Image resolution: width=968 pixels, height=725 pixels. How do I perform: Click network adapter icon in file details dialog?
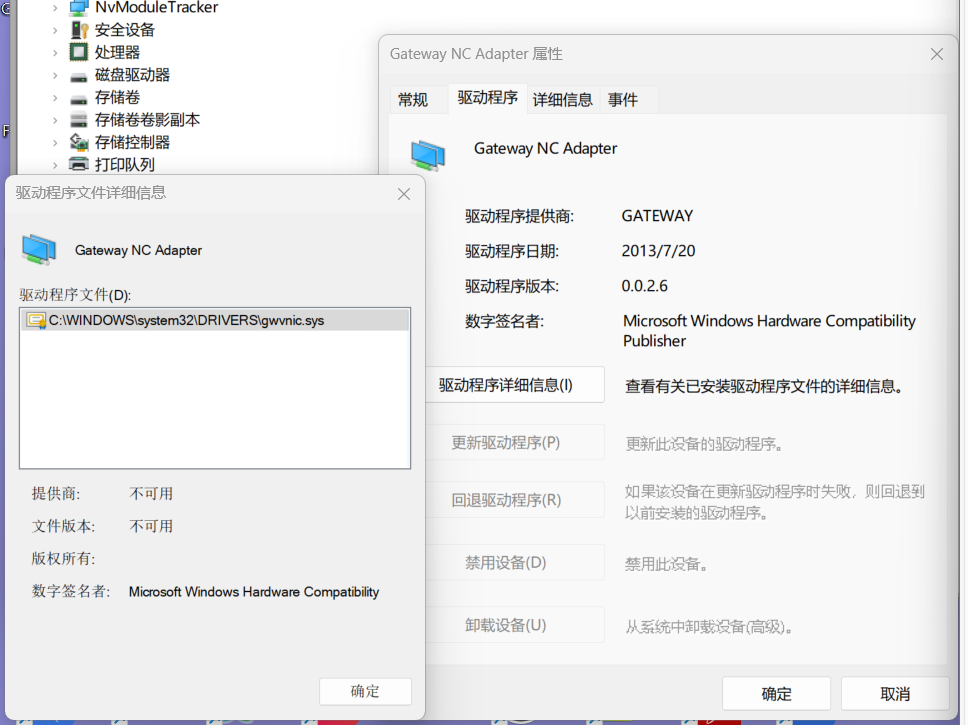point(39,250)
